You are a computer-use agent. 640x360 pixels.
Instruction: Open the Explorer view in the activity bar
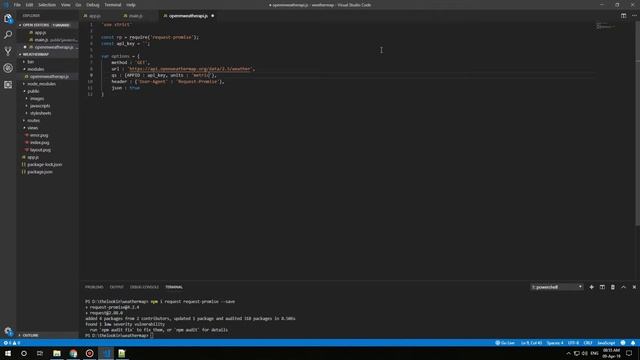(x=8, y=18)
